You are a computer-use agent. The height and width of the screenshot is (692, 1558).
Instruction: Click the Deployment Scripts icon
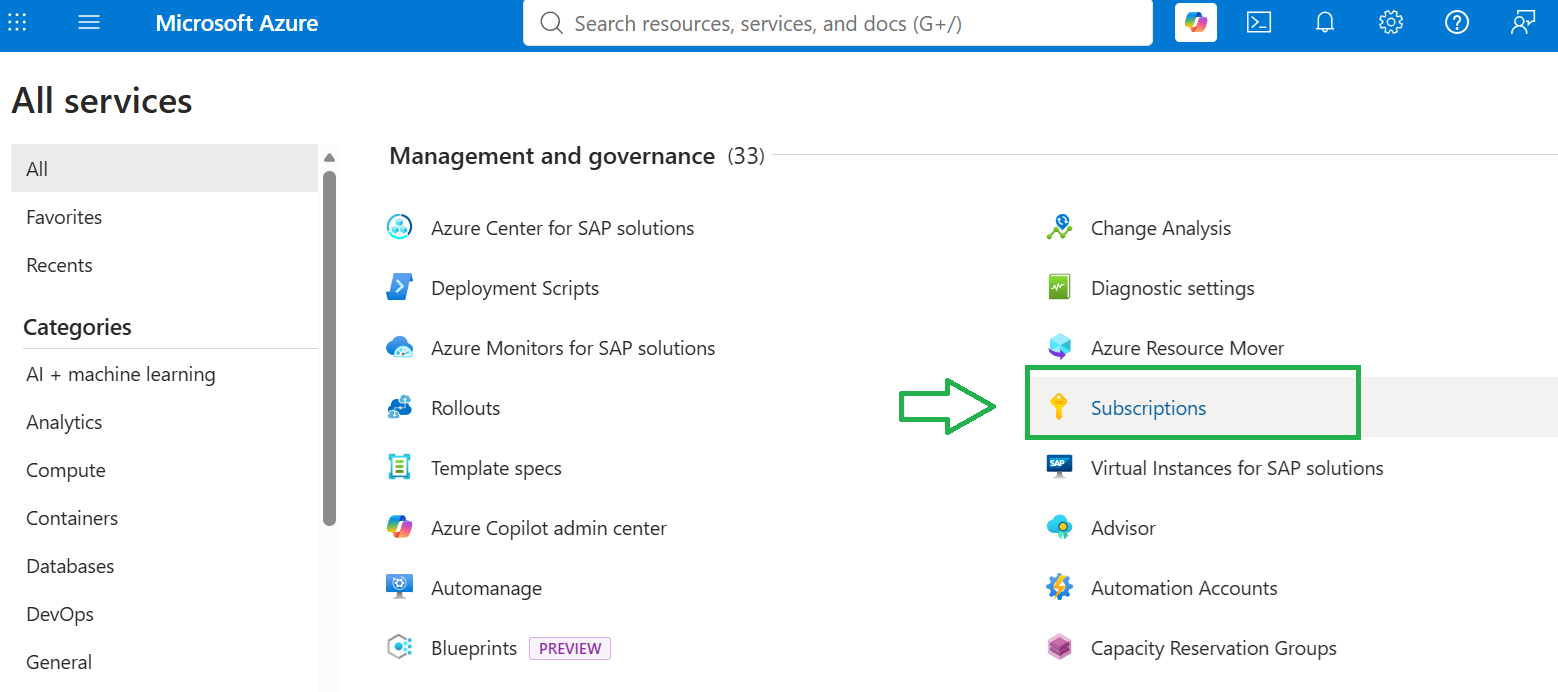click(399, 288)
